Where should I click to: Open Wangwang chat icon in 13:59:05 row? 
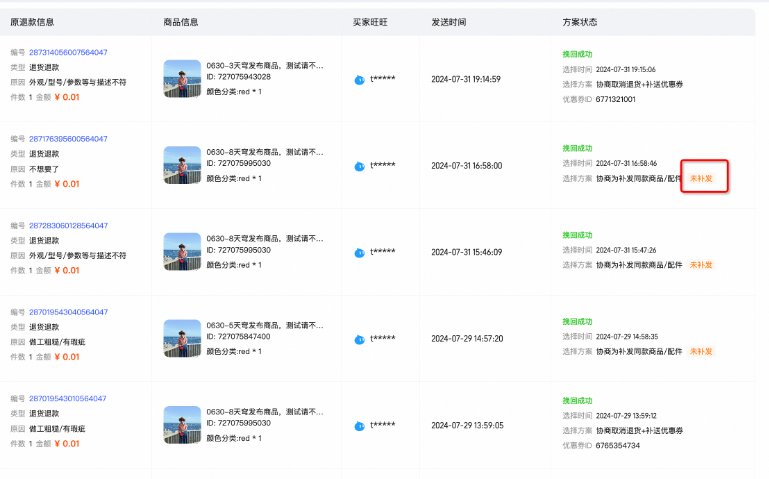coord(359,426)
